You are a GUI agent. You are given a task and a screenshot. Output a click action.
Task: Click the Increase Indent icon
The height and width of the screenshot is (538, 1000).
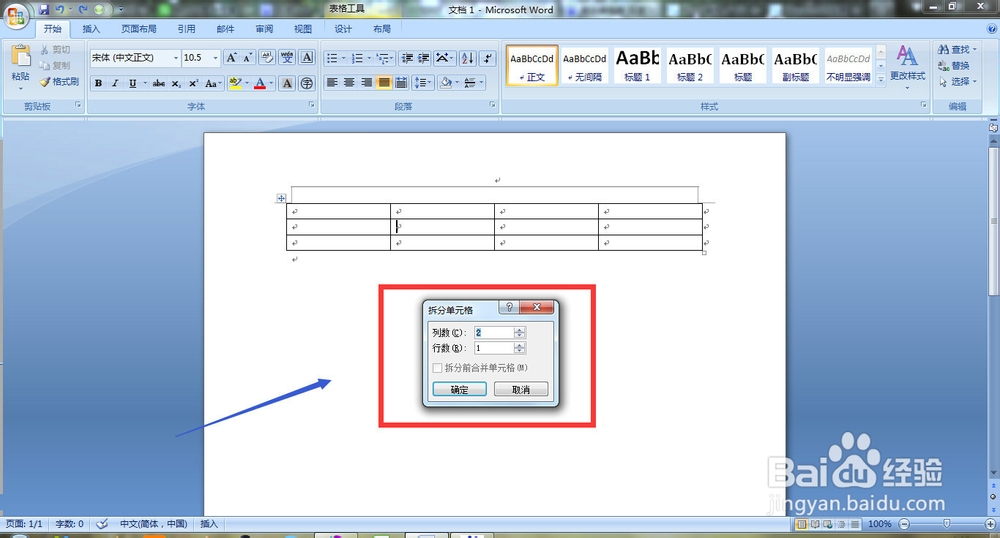pyautogui.click(x=423, y=58)
